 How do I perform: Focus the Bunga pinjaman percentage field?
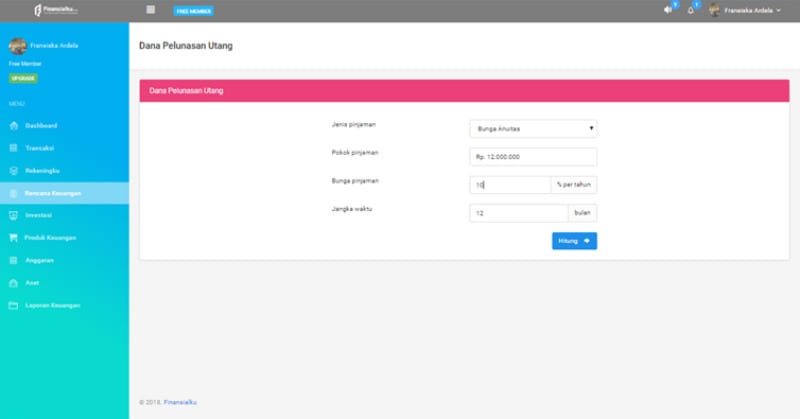509,185
